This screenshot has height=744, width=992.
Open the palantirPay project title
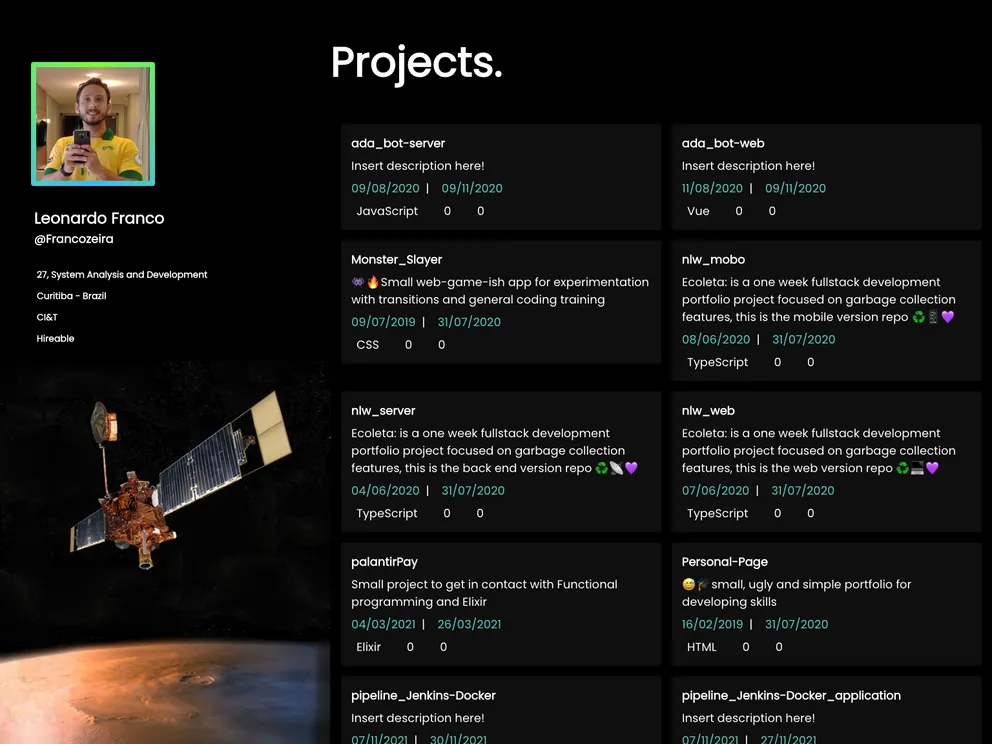click(x=384, y=561)
